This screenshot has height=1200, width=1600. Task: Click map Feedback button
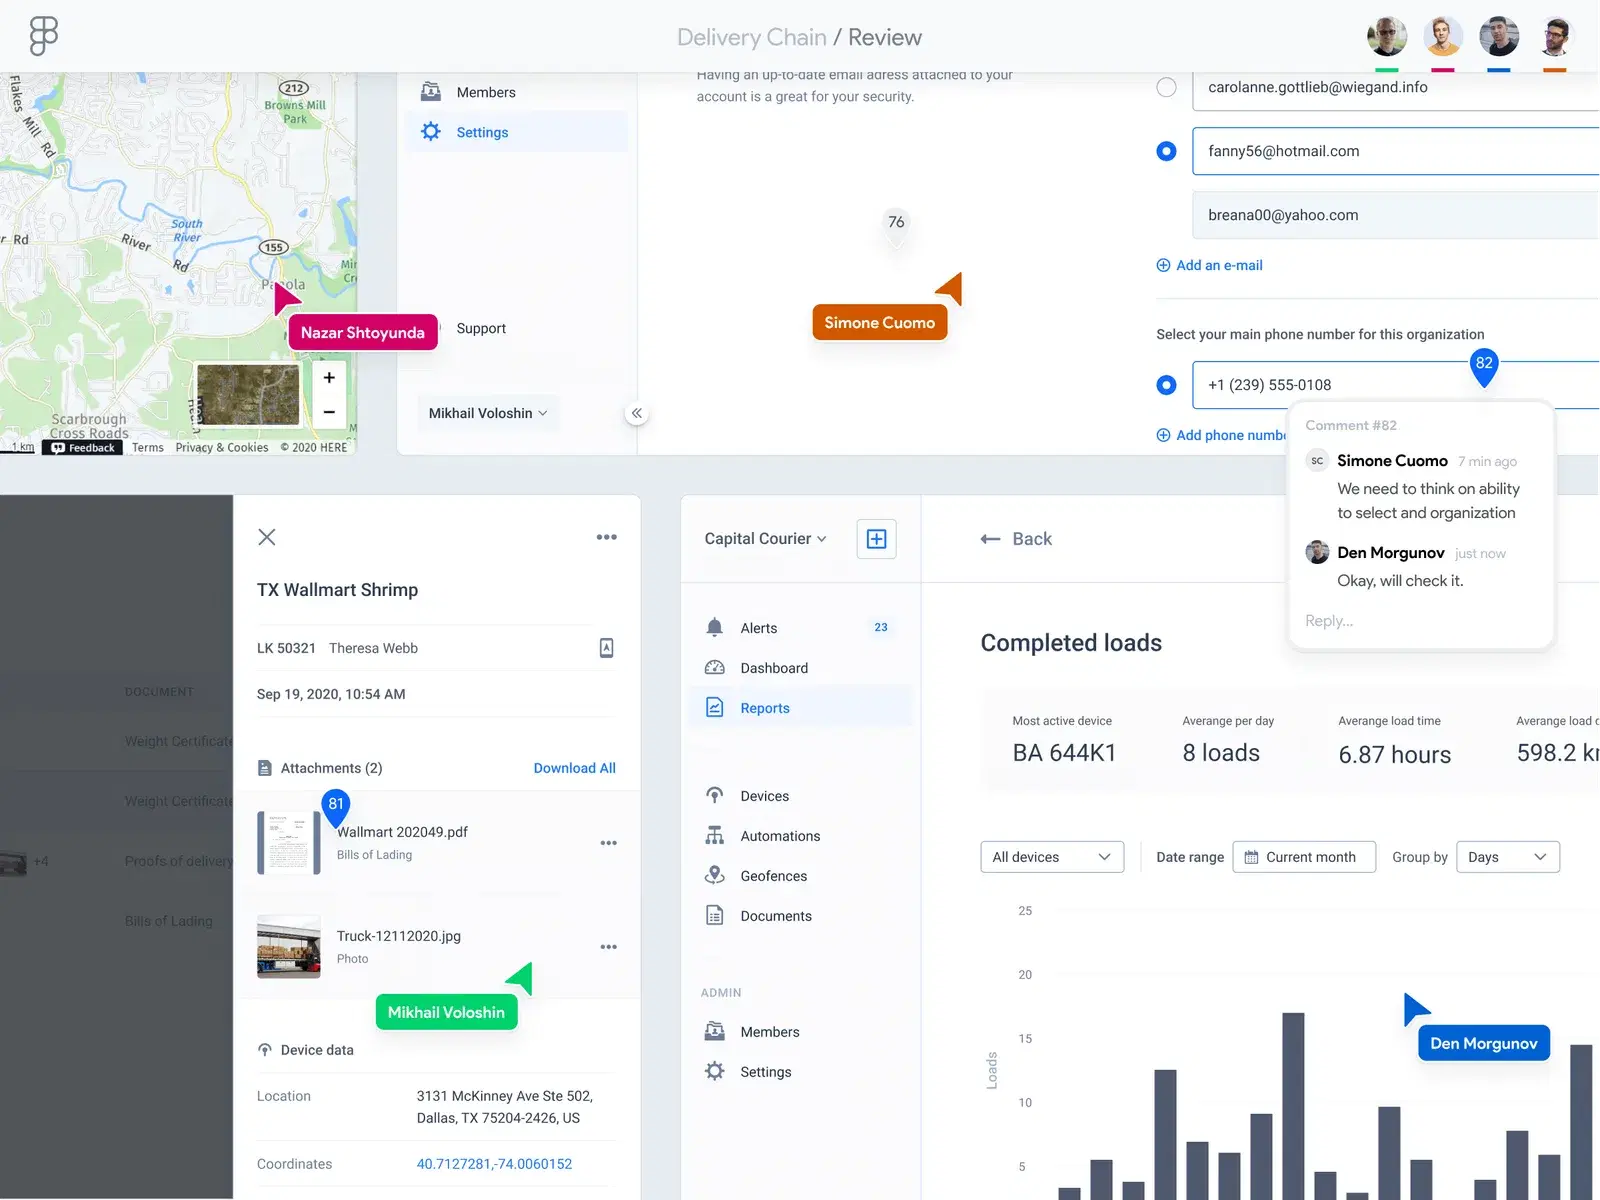coord(83,448)
